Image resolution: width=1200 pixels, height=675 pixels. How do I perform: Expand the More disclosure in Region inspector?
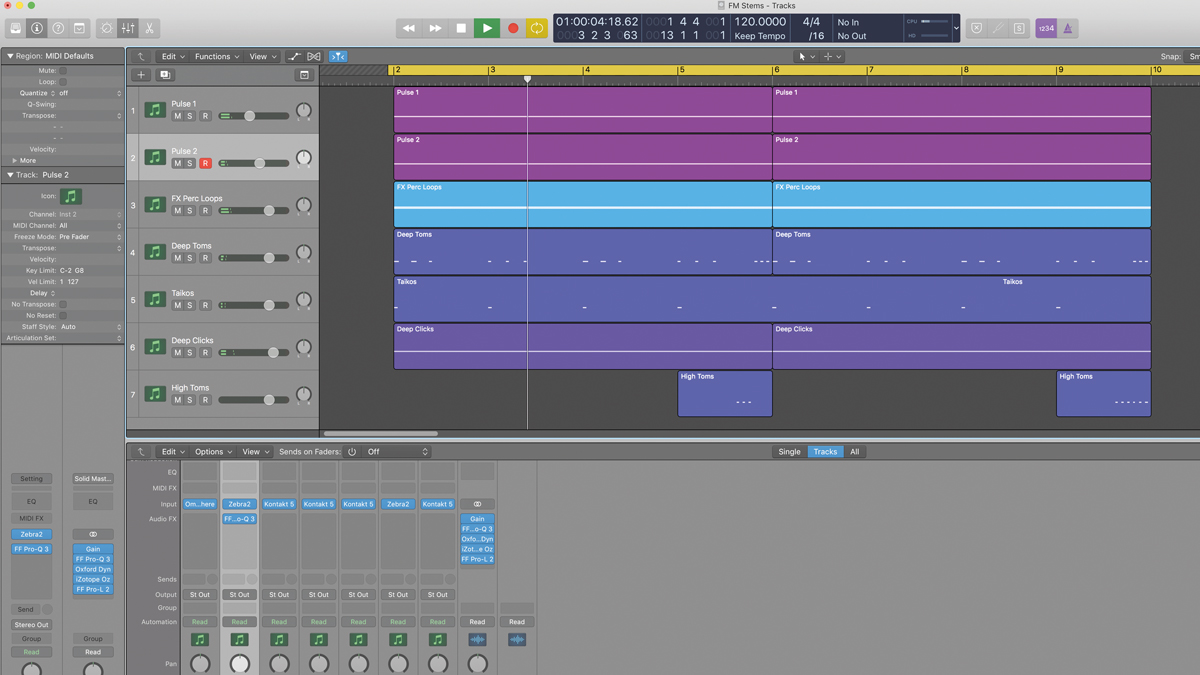pyautogui.click(x=14, y=160)
